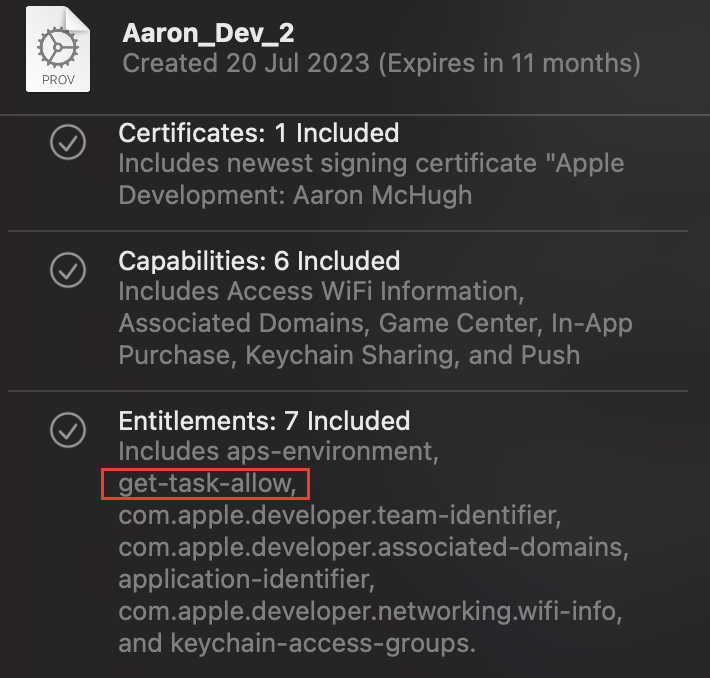Select the Capabilities: 6 Included heading
The image size is (710, 678).
click(x=259, y=261)
